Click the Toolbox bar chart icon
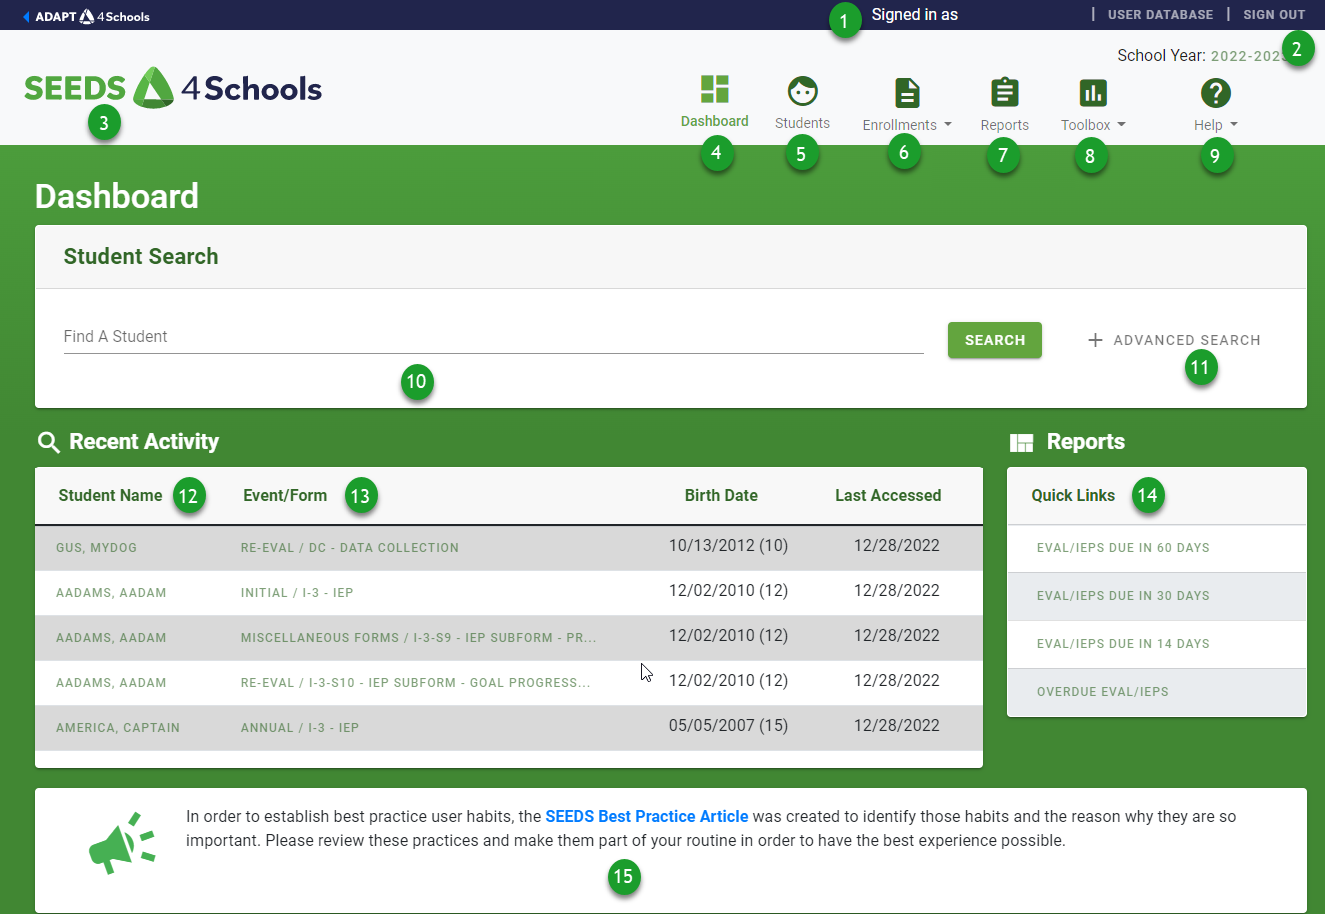 click(x=1093, y=93)
